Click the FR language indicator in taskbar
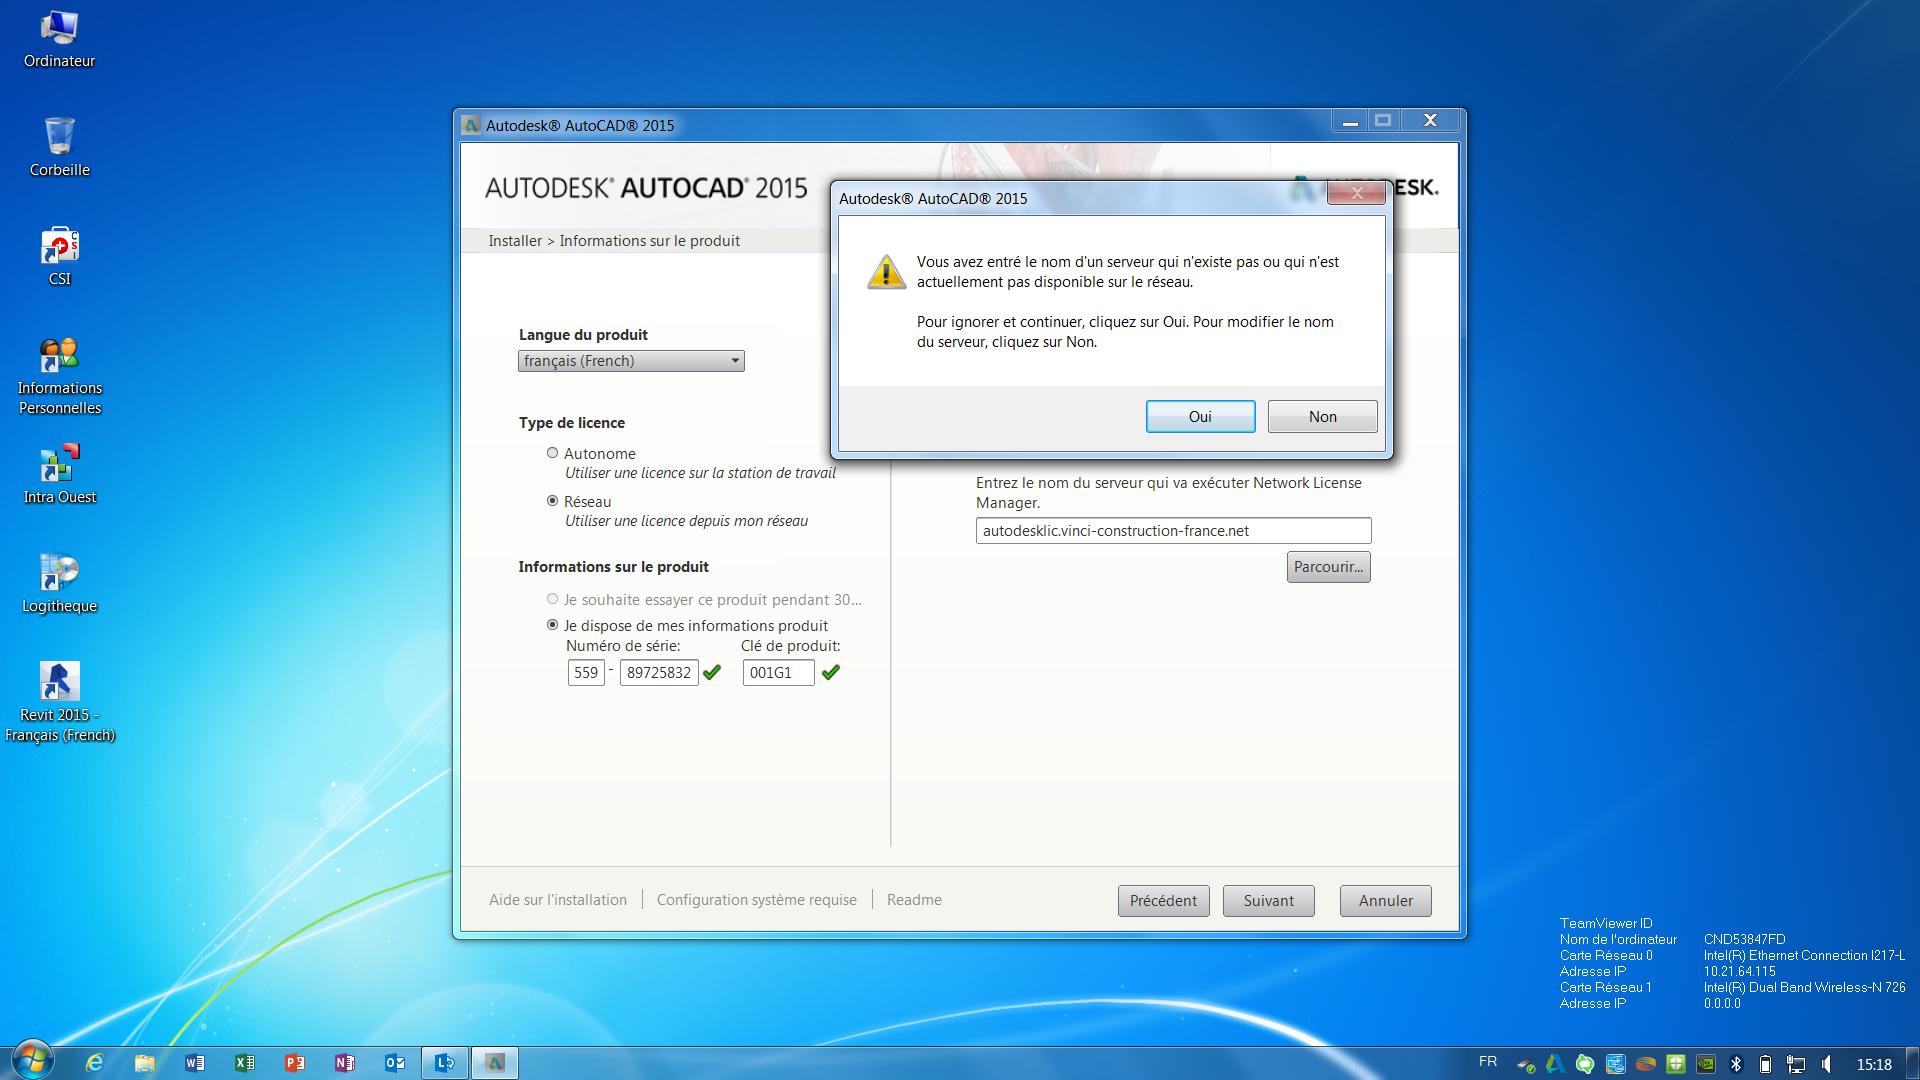 click(1488, 1062)
